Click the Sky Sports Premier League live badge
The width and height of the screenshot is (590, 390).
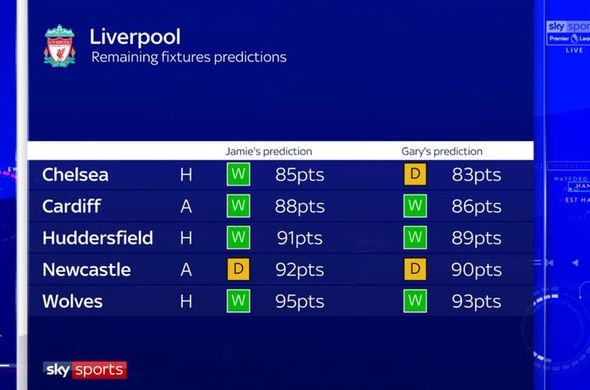pos(568,37)
